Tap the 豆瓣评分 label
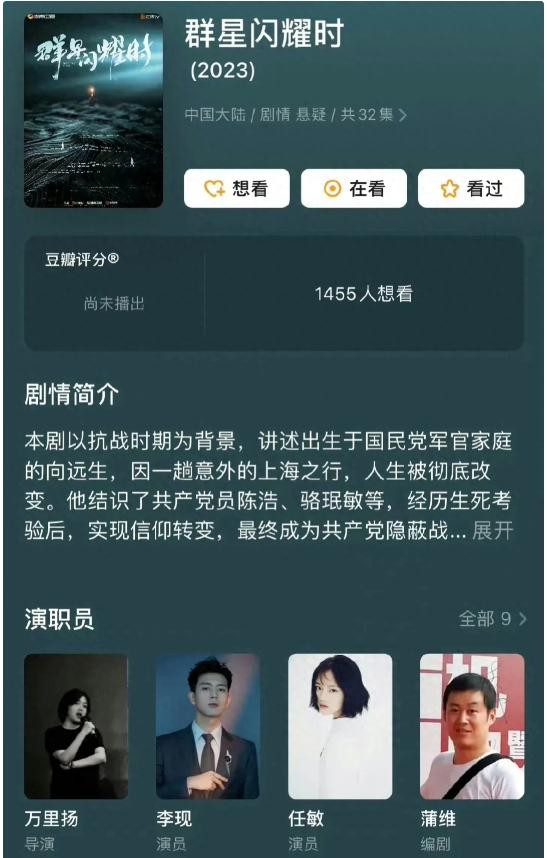The width and height of the screenshot is (547, 858). pyautogui.click(x=82, y=259)
